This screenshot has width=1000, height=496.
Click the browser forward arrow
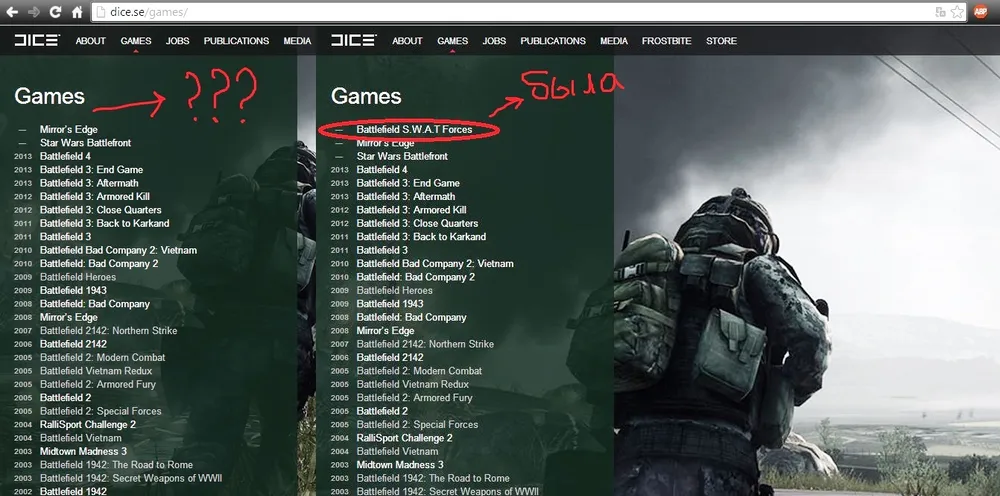(x=34, y=11)
